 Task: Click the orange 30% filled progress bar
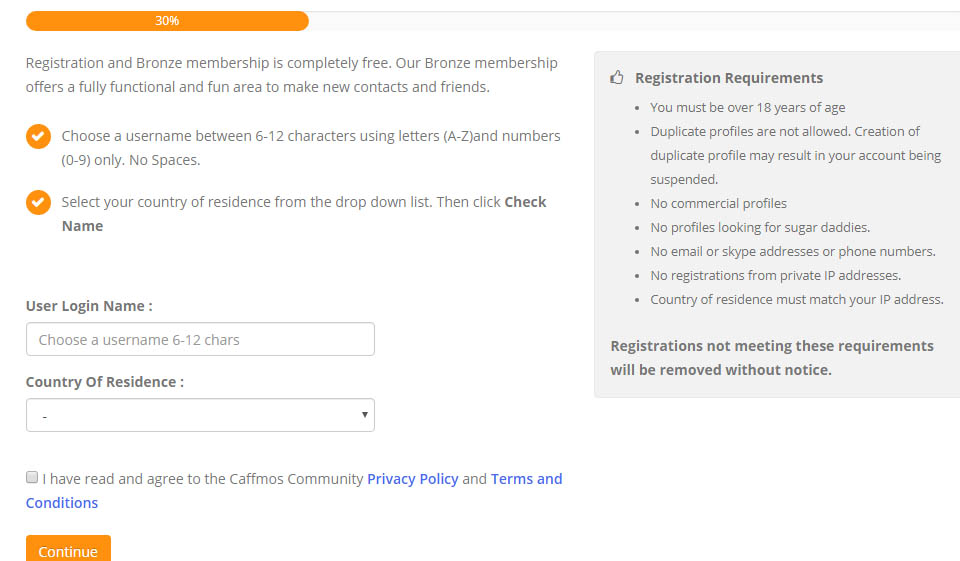click(x=167, y=20)
